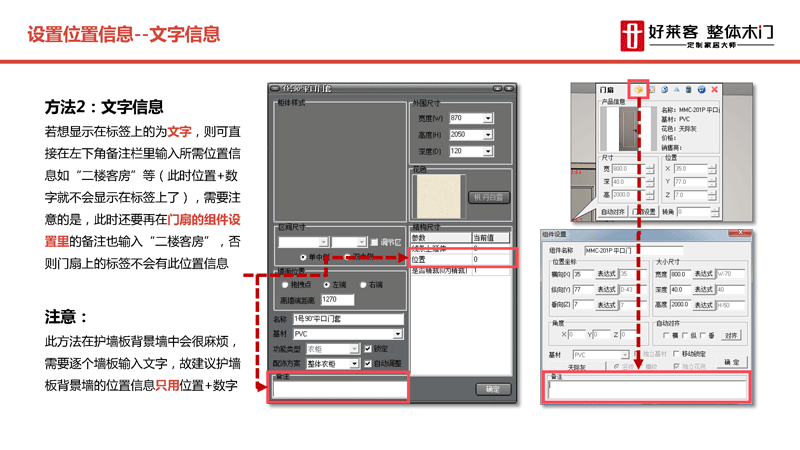Image resolution: width=800 pixels, height=450 pixels.
Task: Click the 确定 button in door frame dialog
Action: tap(492, 389)
